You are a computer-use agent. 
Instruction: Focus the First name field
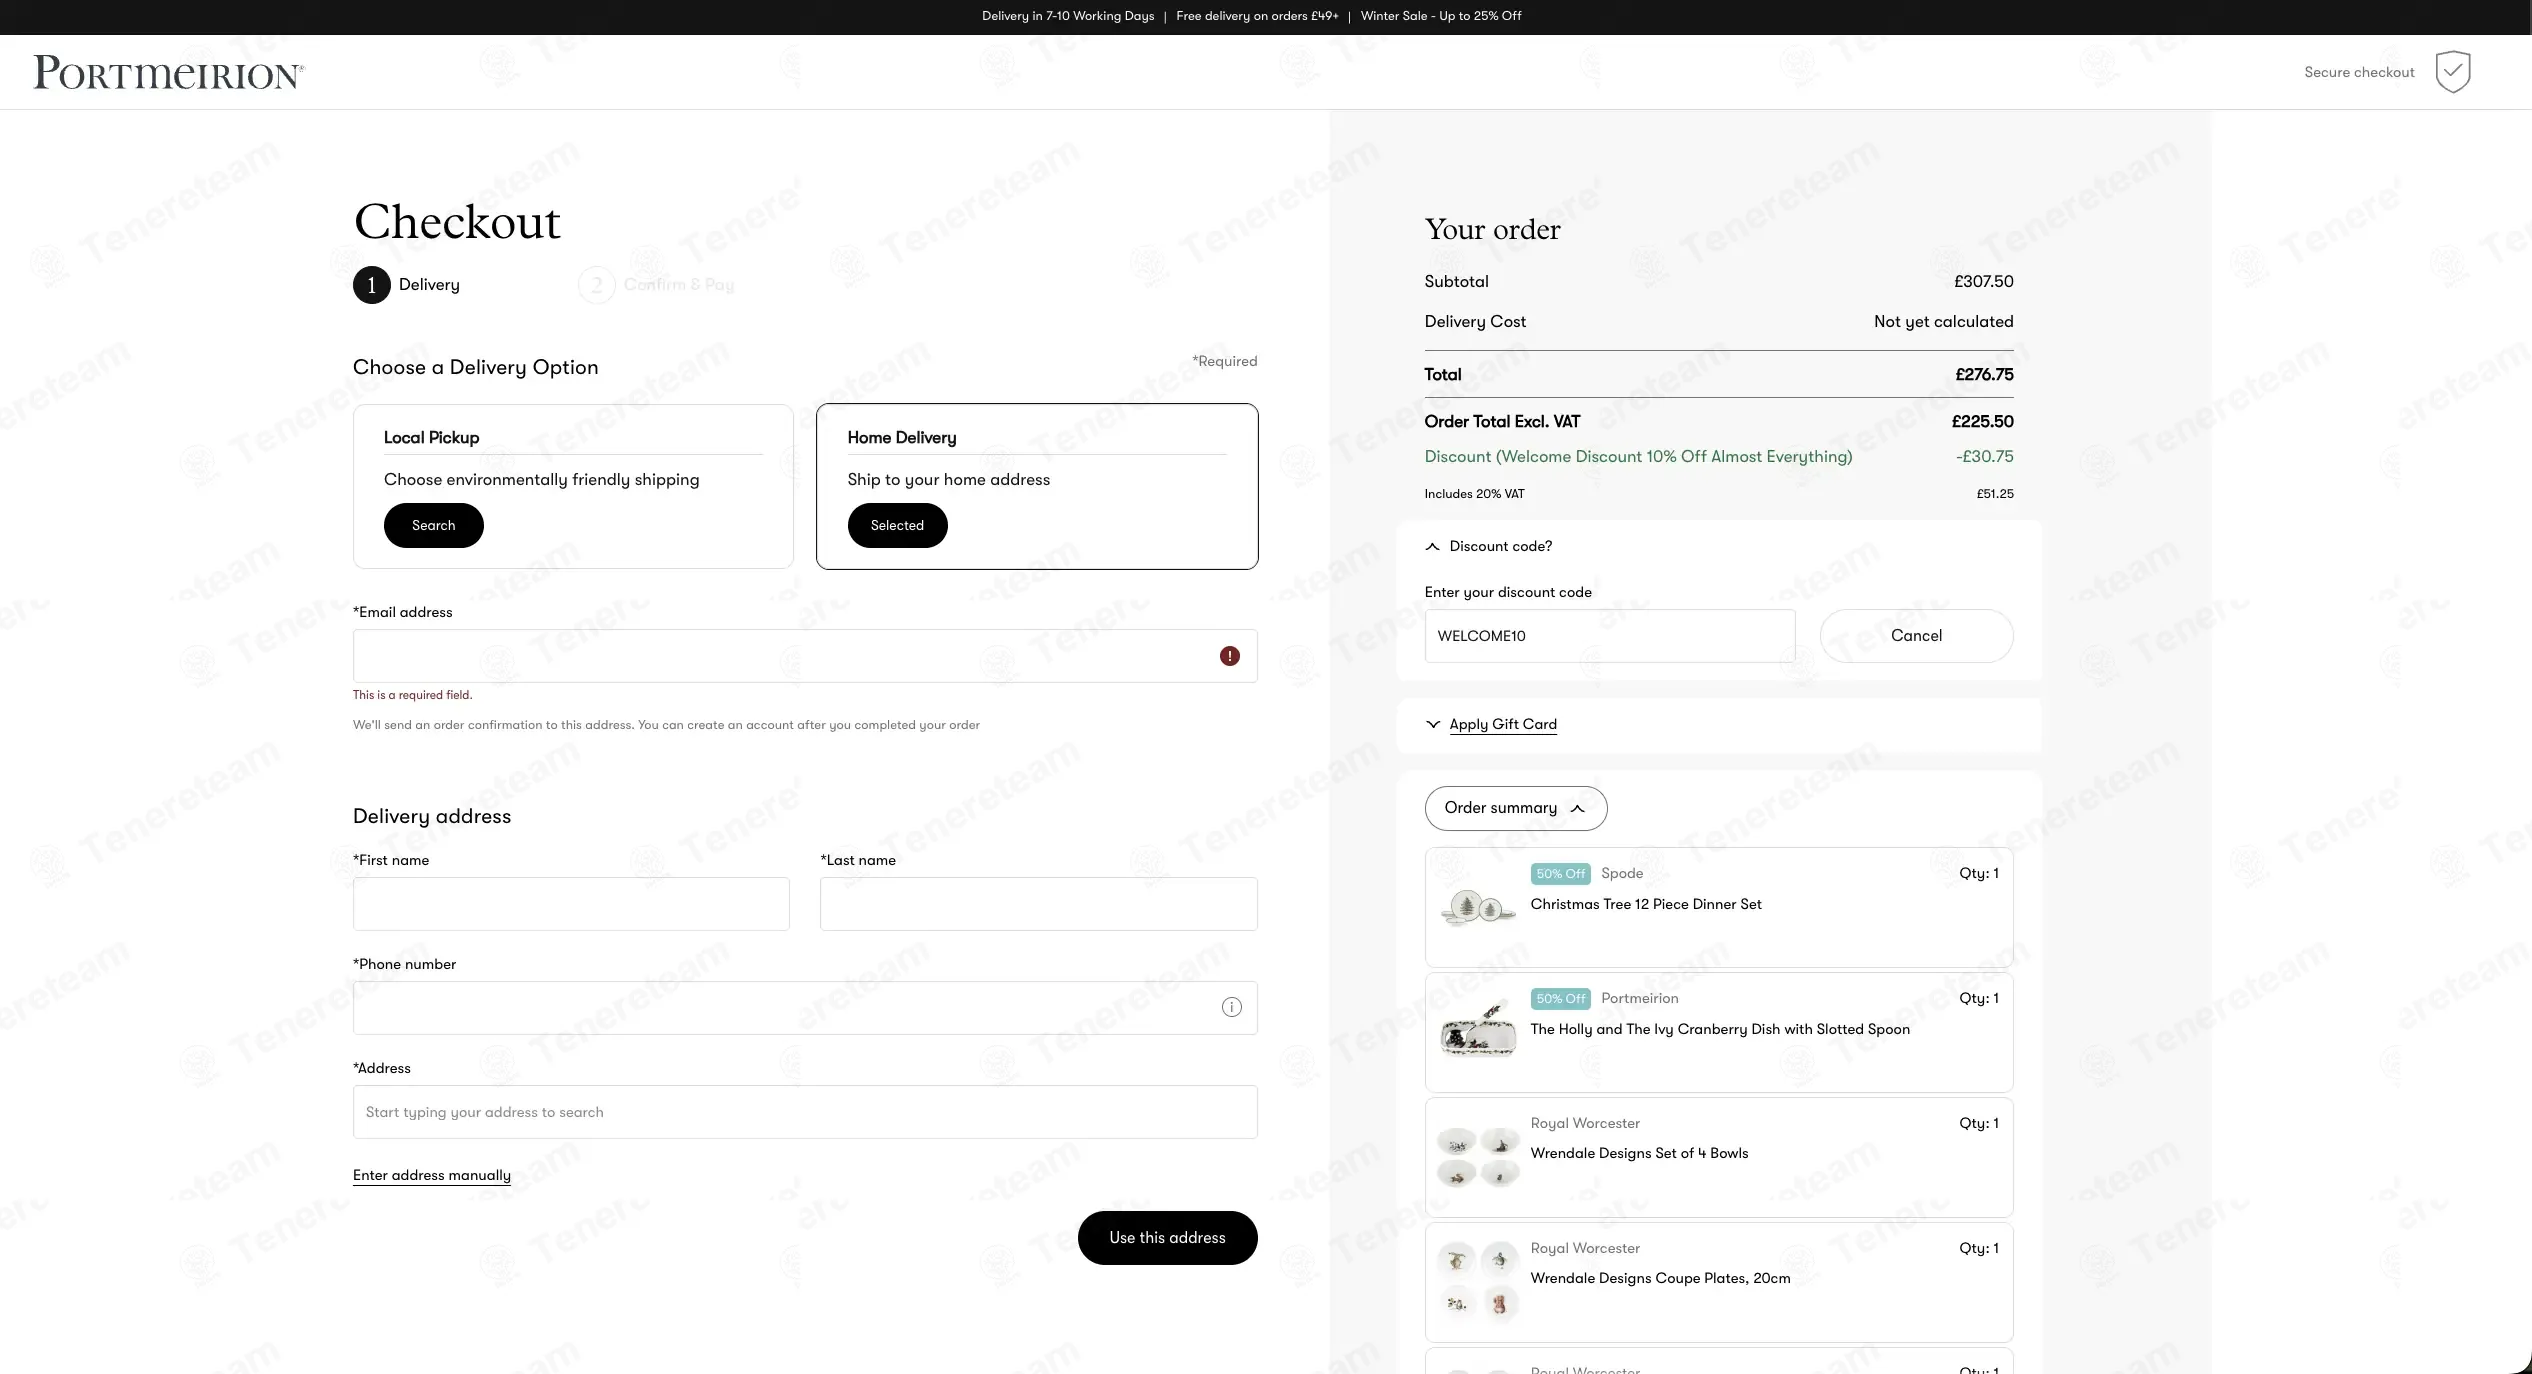tap(571, 904)
